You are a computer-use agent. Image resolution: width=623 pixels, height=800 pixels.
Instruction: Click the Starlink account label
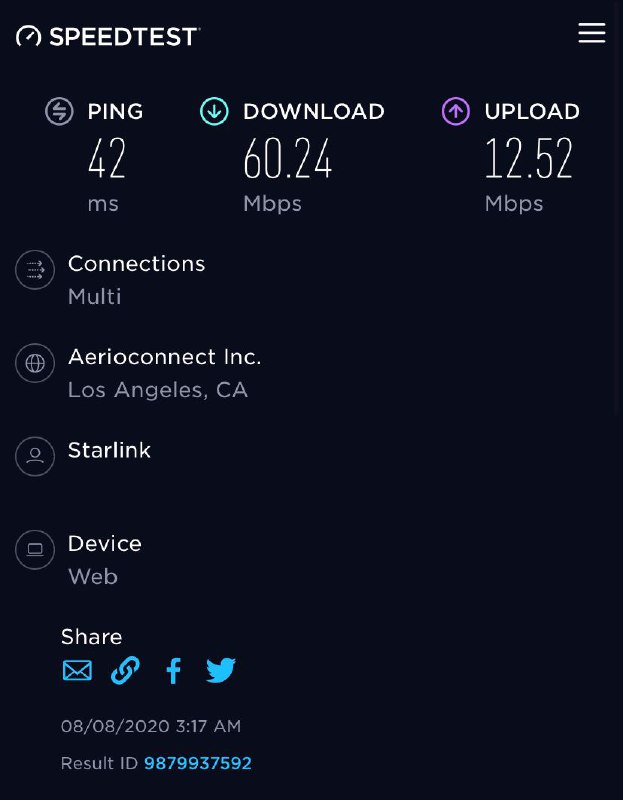pos(109,450)
